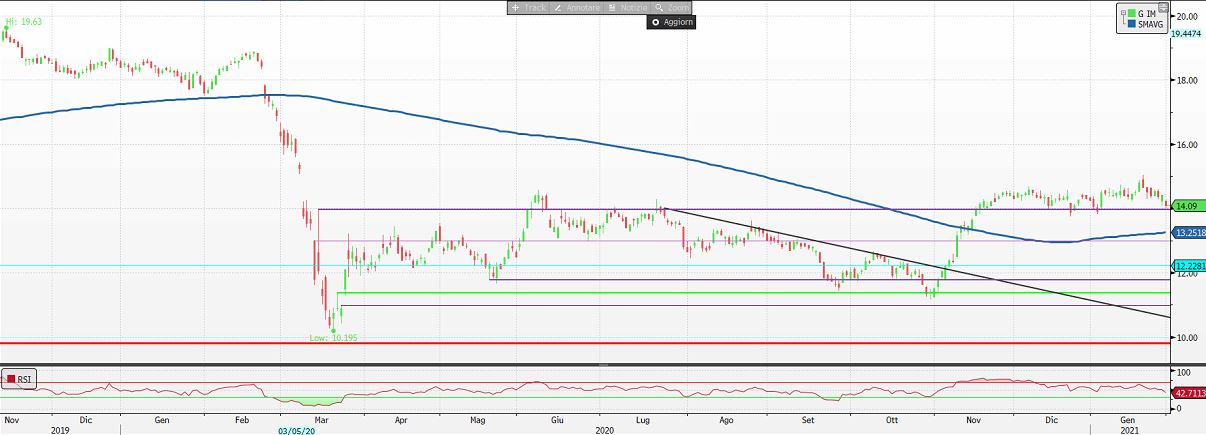Click the Aggiorn refresh button

(x=671, y=21)
